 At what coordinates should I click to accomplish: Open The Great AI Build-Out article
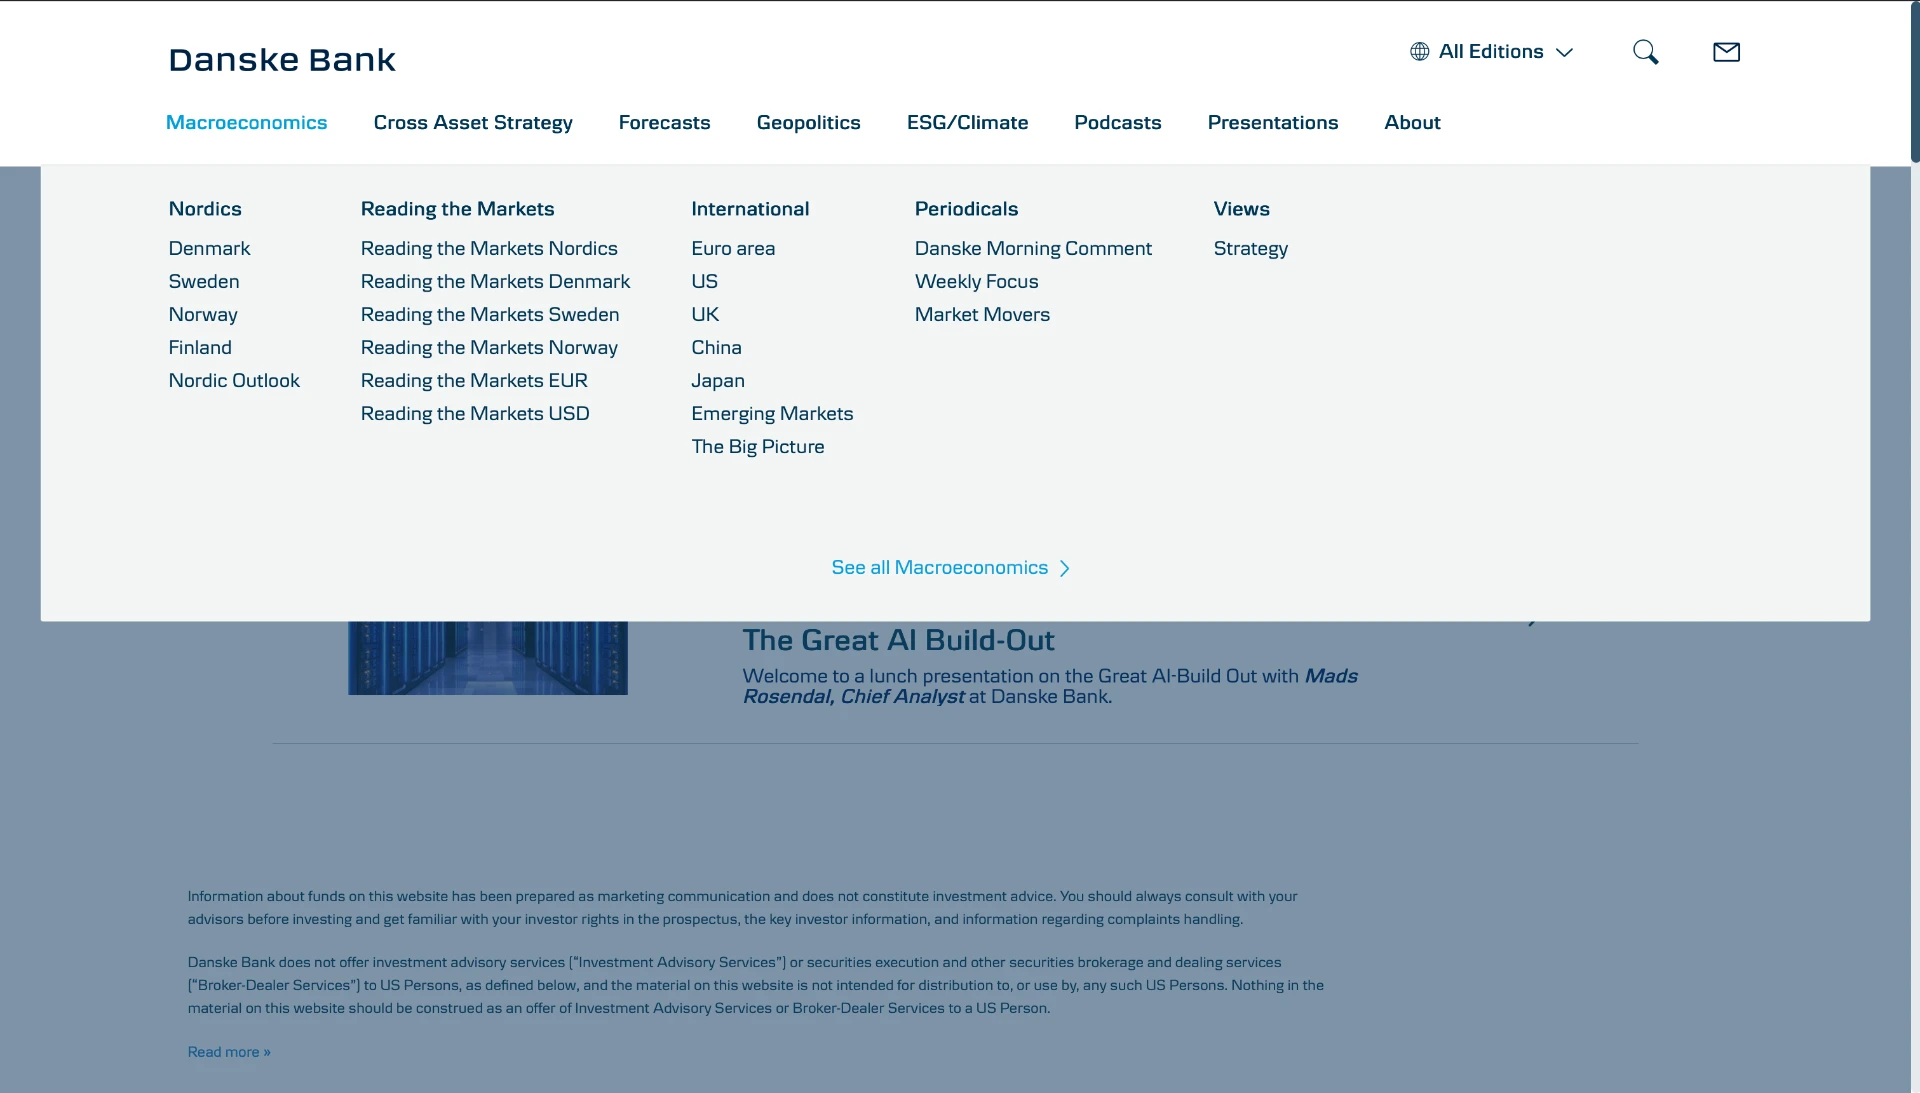tap(898, 640)
